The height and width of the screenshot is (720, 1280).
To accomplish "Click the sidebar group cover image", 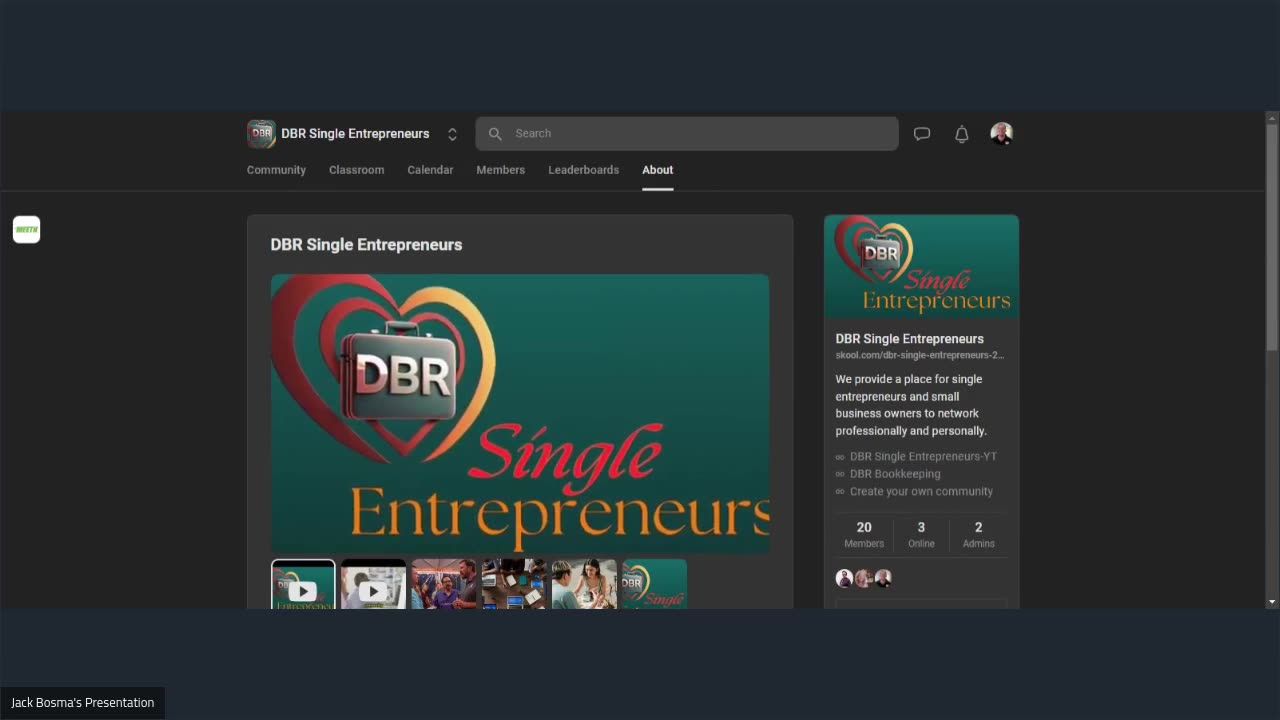I will pos(921,266).
